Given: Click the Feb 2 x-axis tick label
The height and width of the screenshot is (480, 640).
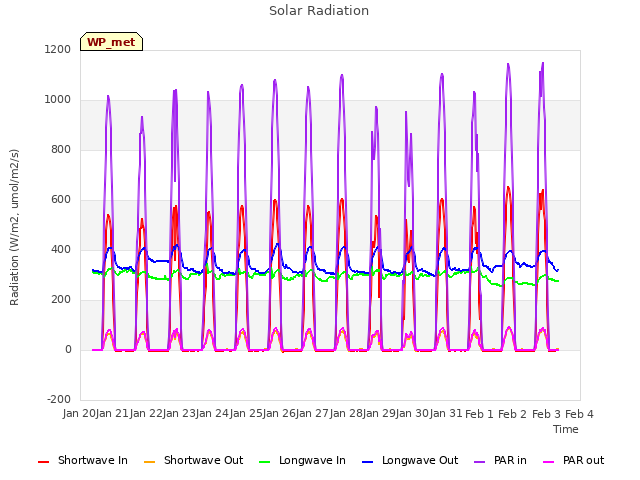Looking at the screenshot, I should (x=513, y=414).
